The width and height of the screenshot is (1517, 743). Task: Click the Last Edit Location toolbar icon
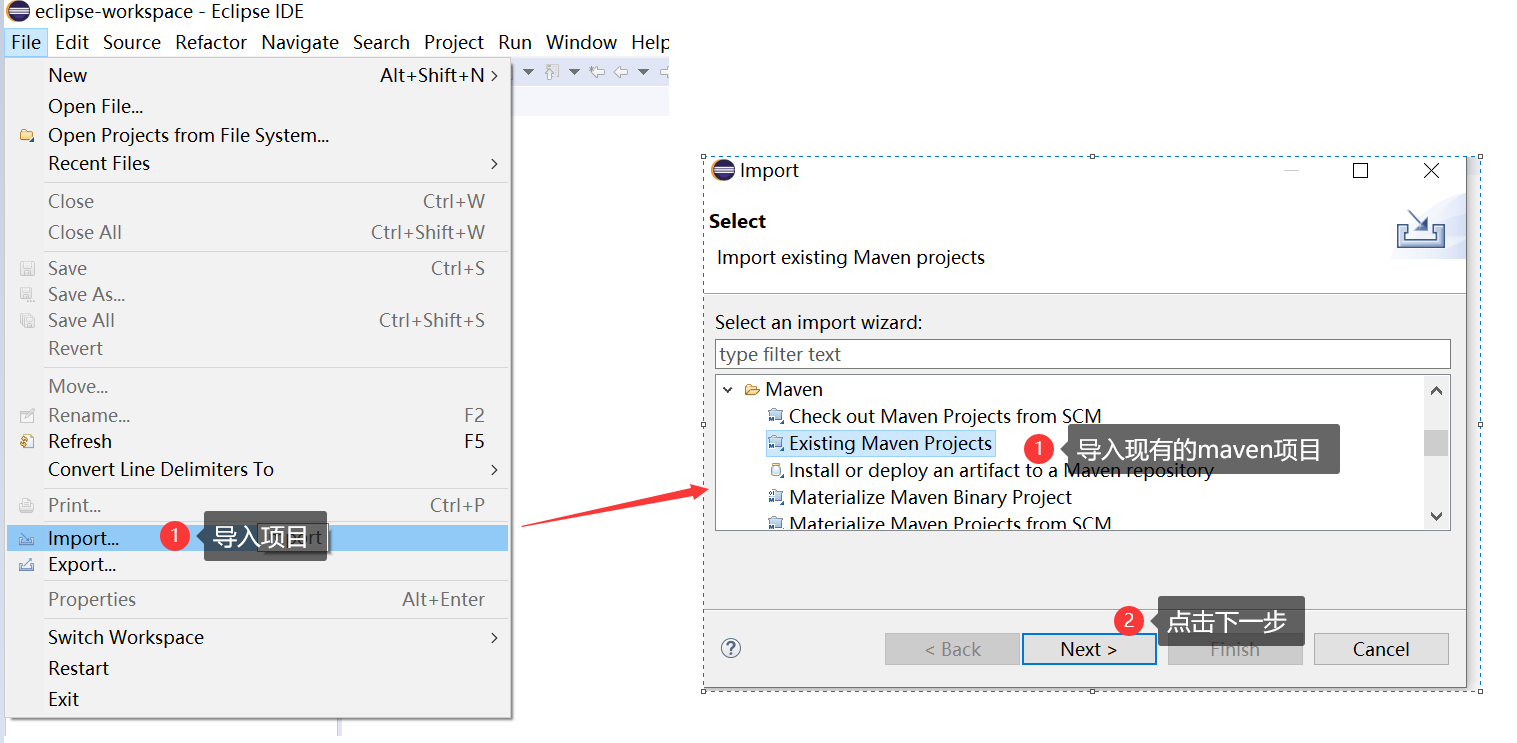pyautogui.click(x=597, y=72)
